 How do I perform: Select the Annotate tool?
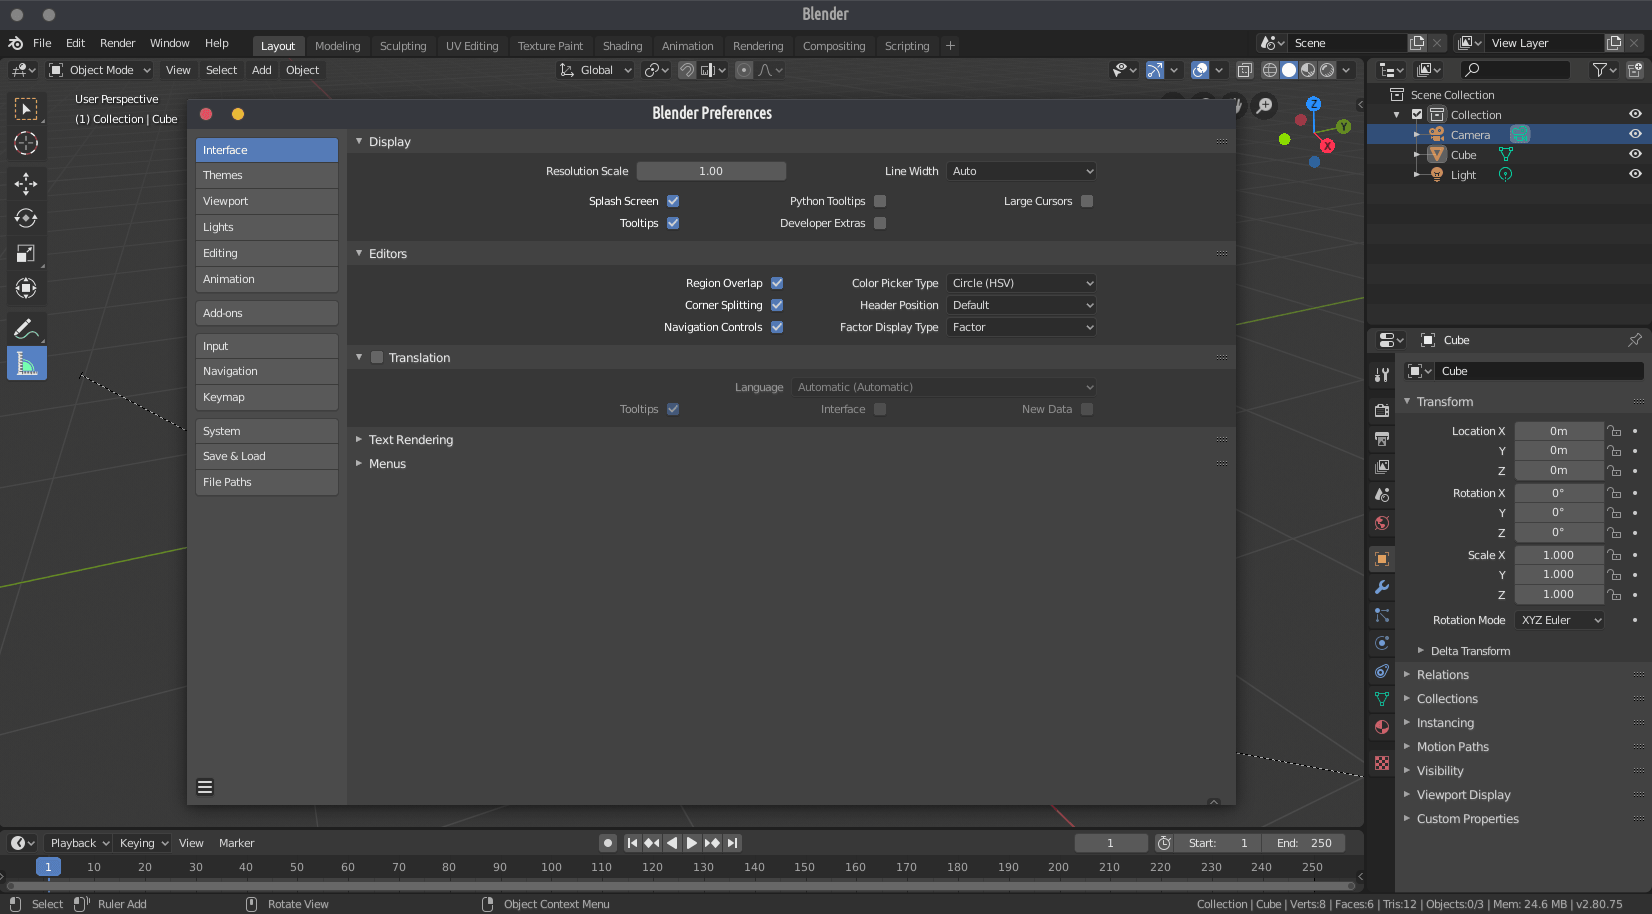pos(26,328)
